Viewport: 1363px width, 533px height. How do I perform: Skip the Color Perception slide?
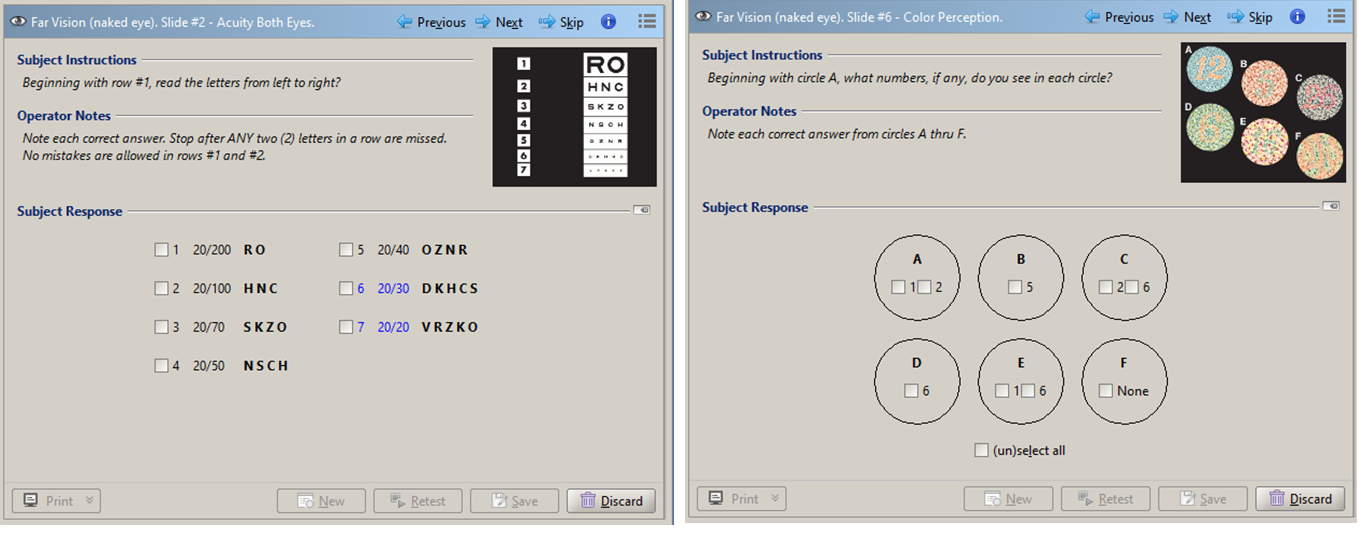tap(1250, 17)
